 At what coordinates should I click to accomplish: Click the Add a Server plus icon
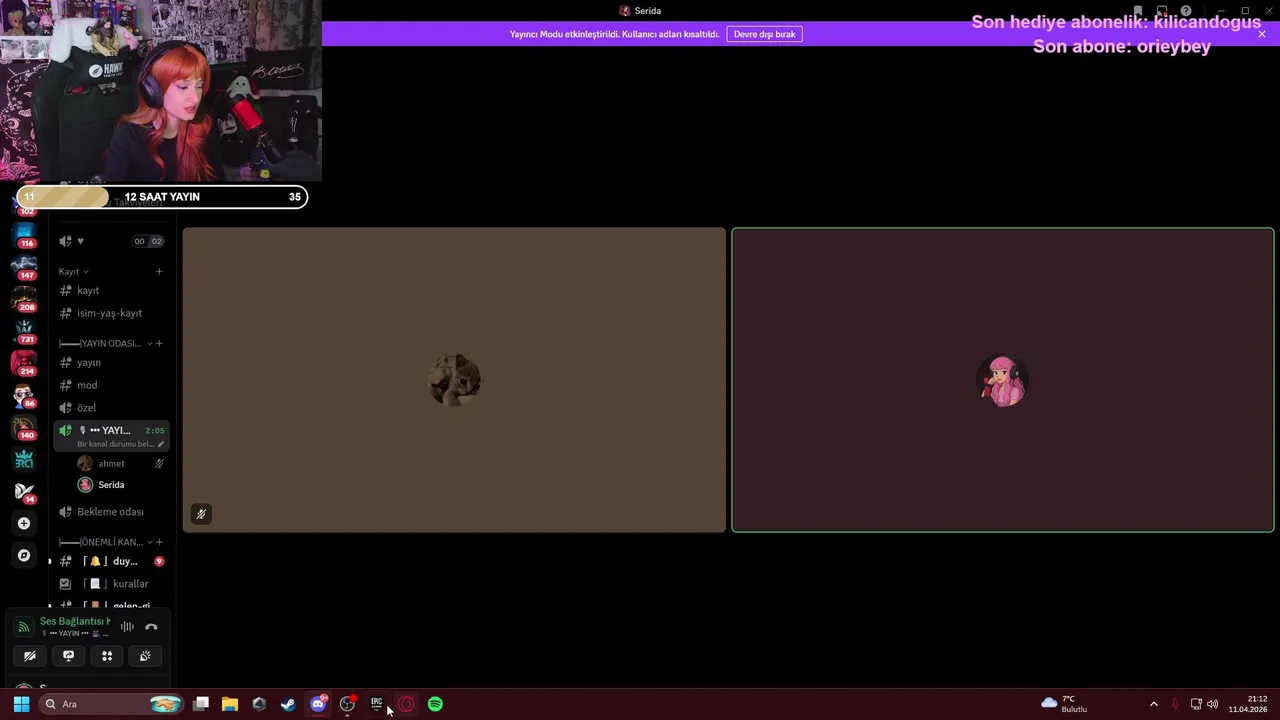pos(24,523)
